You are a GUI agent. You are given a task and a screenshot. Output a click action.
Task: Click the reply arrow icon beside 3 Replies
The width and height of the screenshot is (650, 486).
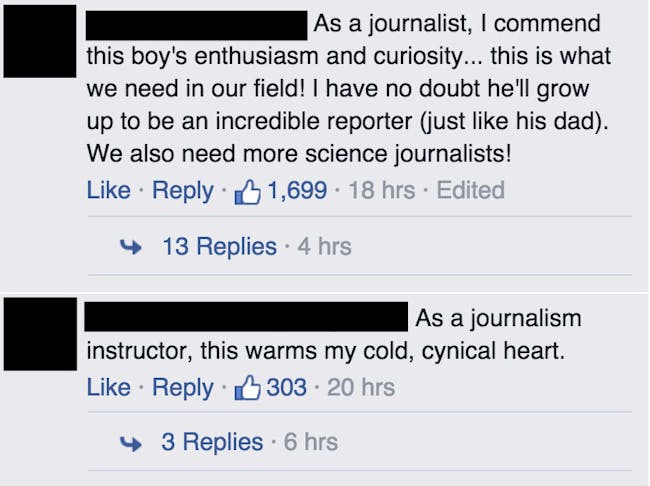pyautogui.click(x=131, y=443)
